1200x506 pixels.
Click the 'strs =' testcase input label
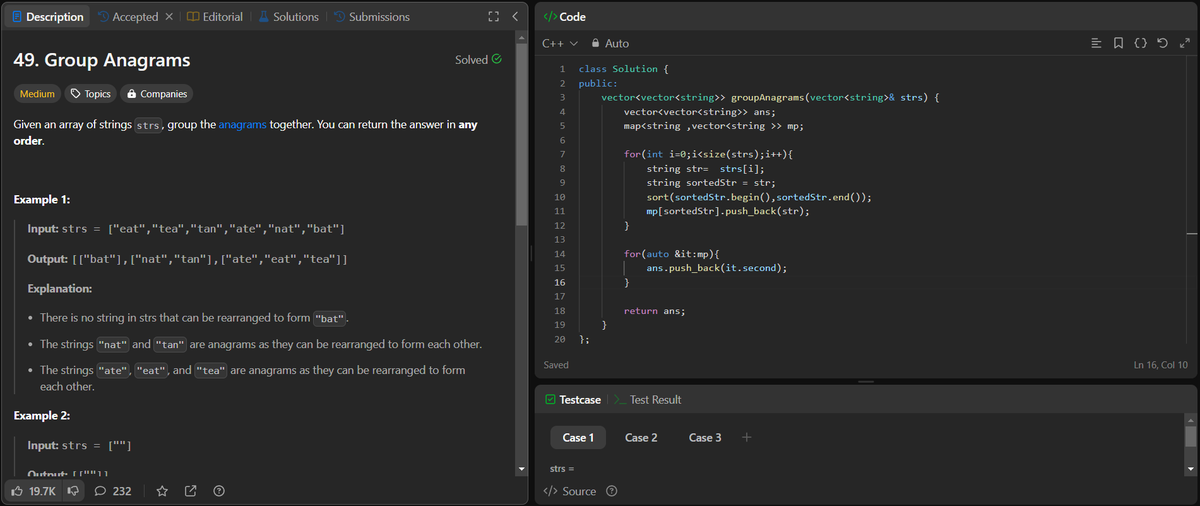(x=562, y=469)
